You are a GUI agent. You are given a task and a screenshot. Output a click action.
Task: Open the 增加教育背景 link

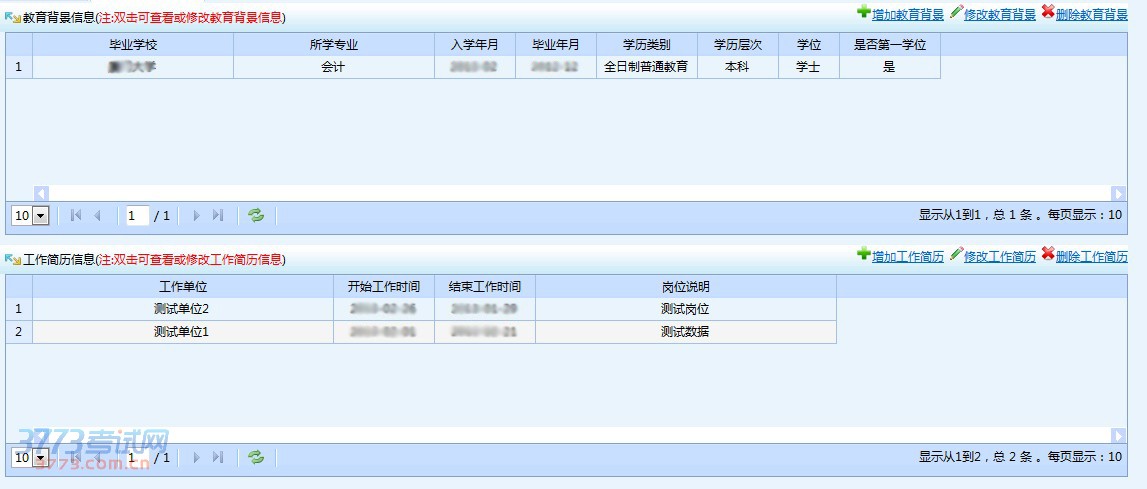click(907, 15)
